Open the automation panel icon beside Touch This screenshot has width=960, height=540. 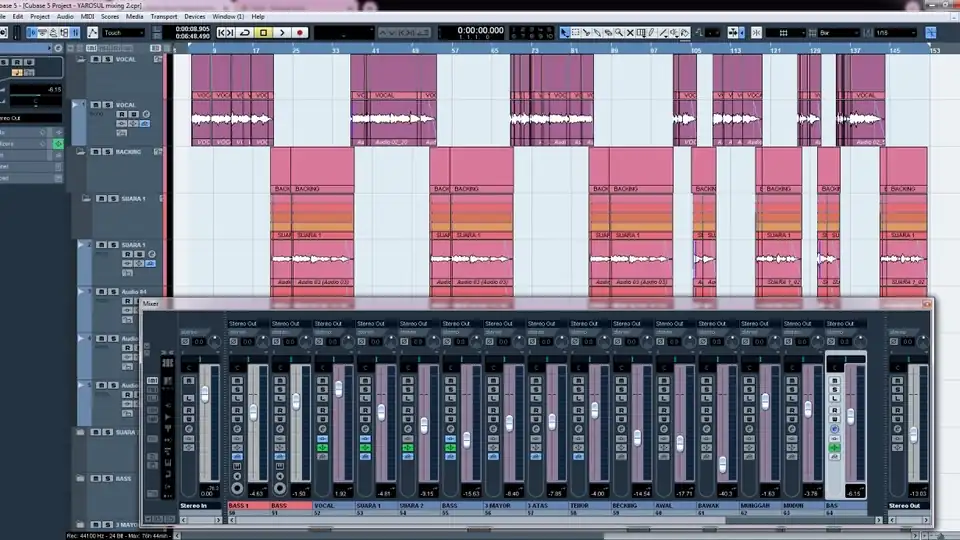[x=92, y=32]
